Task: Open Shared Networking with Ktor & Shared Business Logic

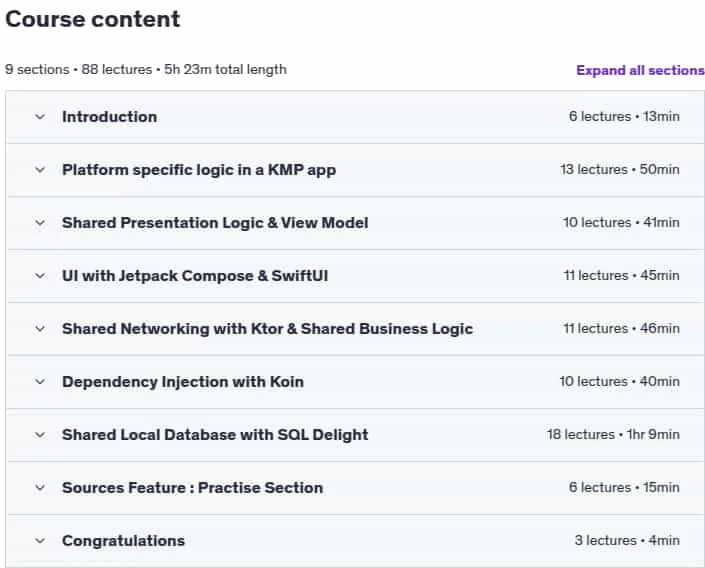Action: pos(268,329)
